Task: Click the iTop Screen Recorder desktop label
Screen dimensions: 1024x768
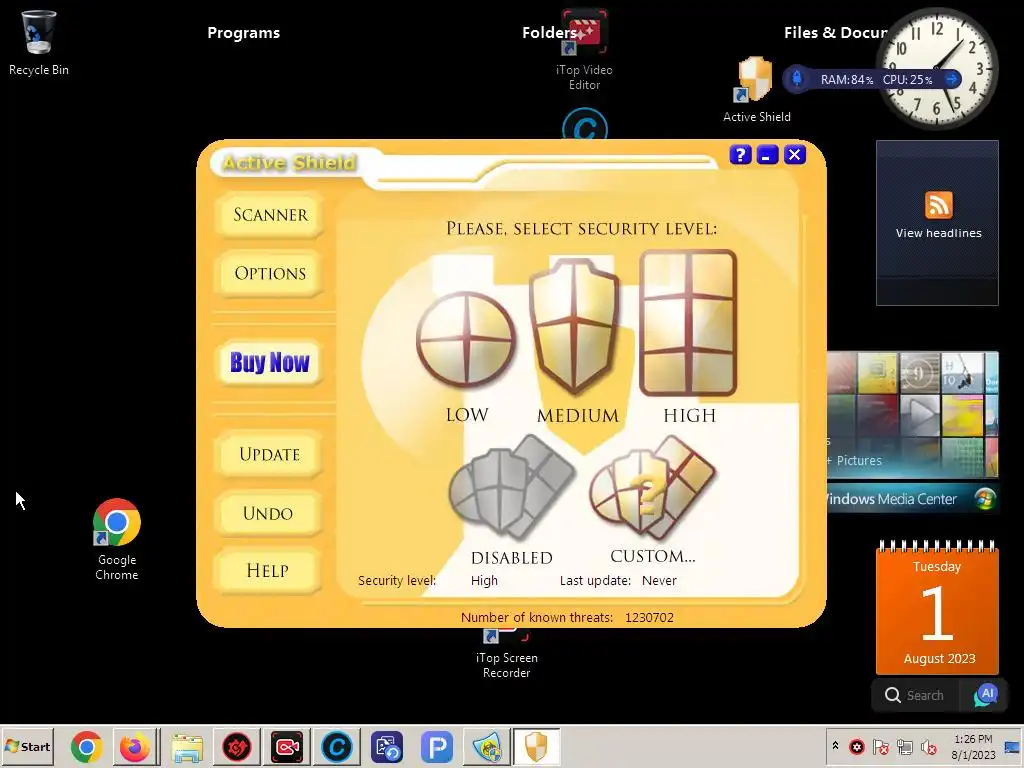Action: coord(506,665)
